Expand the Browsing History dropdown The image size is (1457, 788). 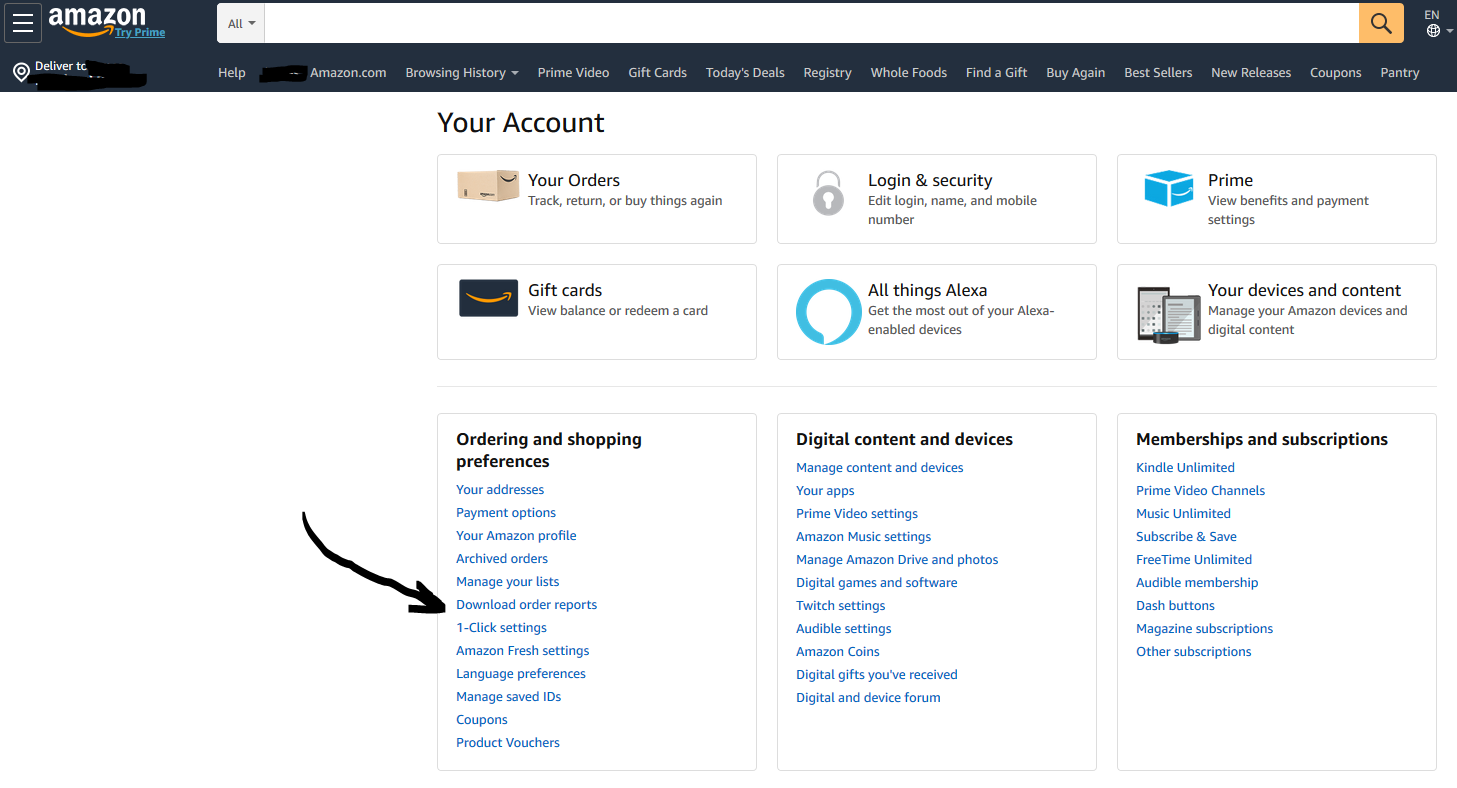(462, 72)
